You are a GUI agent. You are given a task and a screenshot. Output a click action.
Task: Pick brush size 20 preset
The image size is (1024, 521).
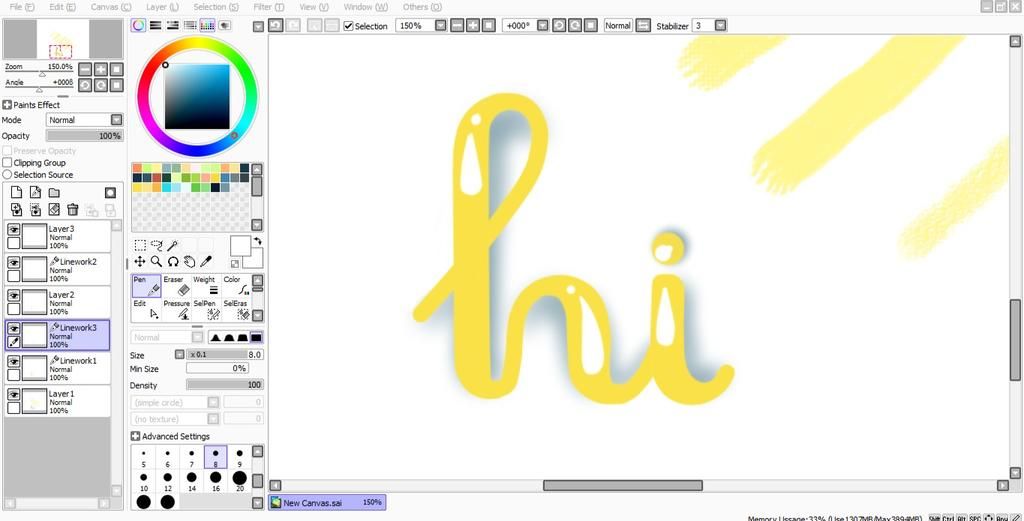pos(240,481)
